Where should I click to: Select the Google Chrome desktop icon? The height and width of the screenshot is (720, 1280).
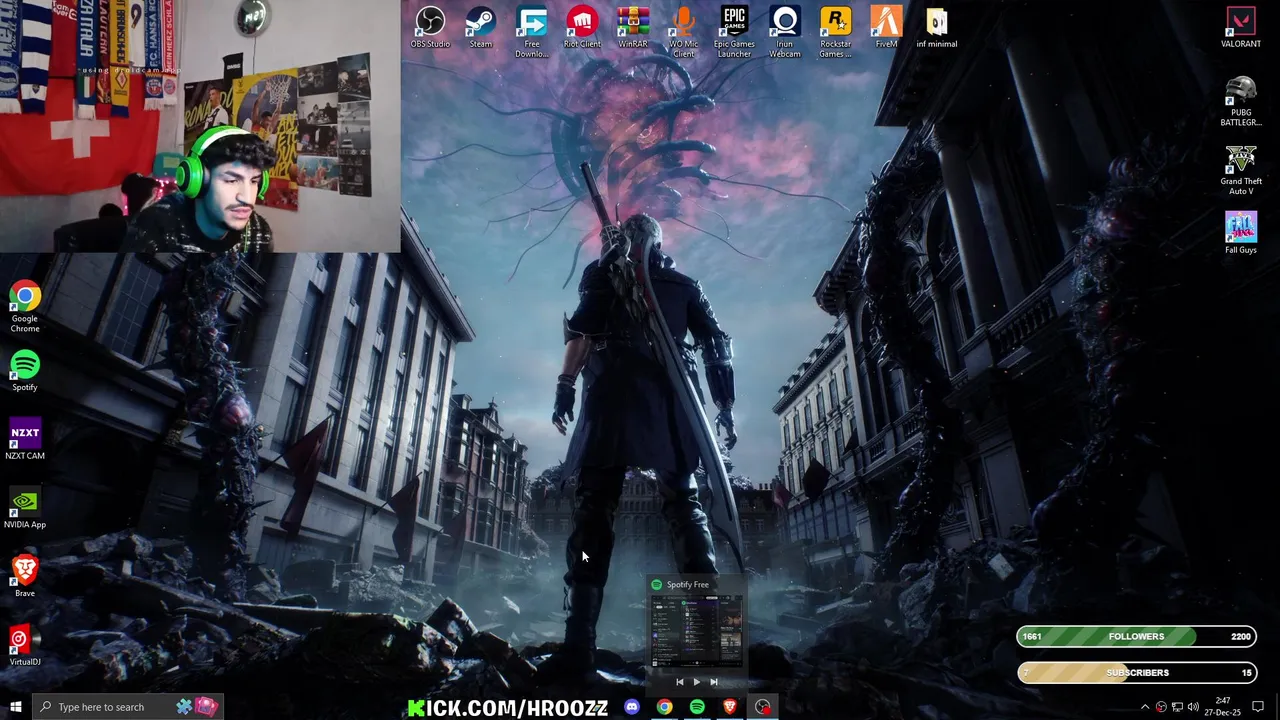coord(25,307)
